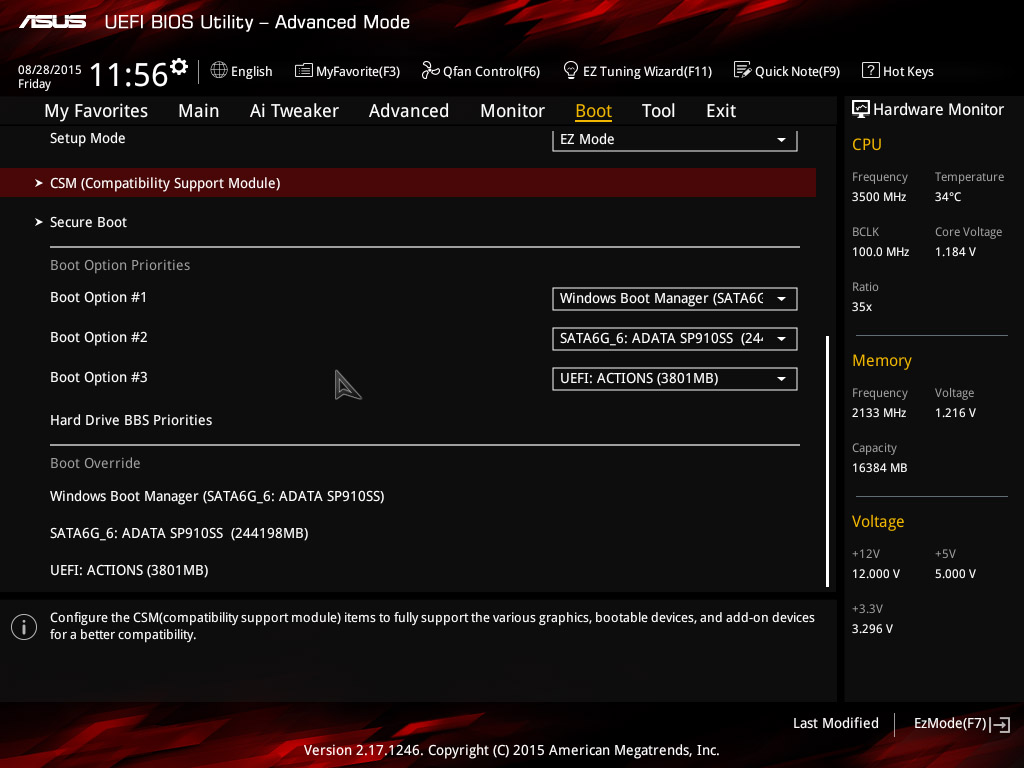The height and width of the screenshot is (768, 1024).
Task: Open Quick Note notepad icon
Action: [742, 70]
